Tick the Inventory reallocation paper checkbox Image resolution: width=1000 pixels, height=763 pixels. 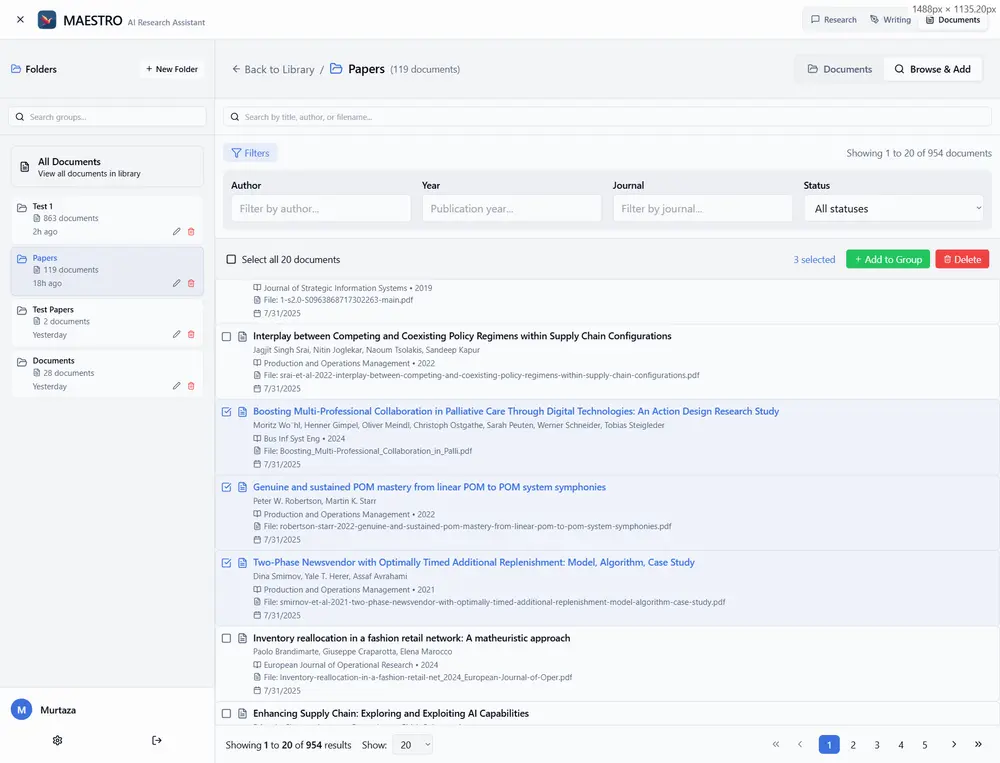[x=227, y=638]
